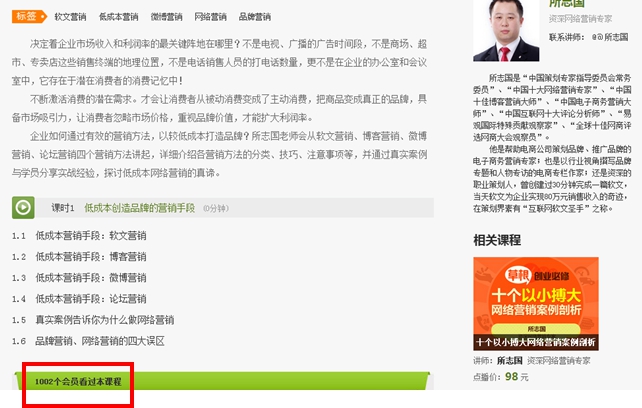The width and height of the screenshot is (642, 408).
Task: Click the green play icon beside 课时1
Action: coord(23,208)
